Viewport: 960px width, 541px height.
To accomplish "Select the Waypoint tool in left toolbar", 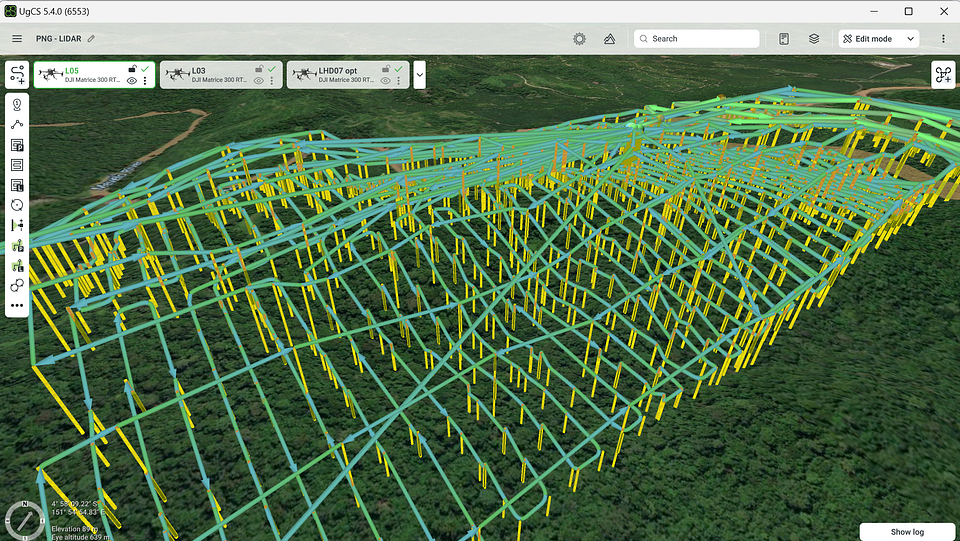I will click(17, 105).
